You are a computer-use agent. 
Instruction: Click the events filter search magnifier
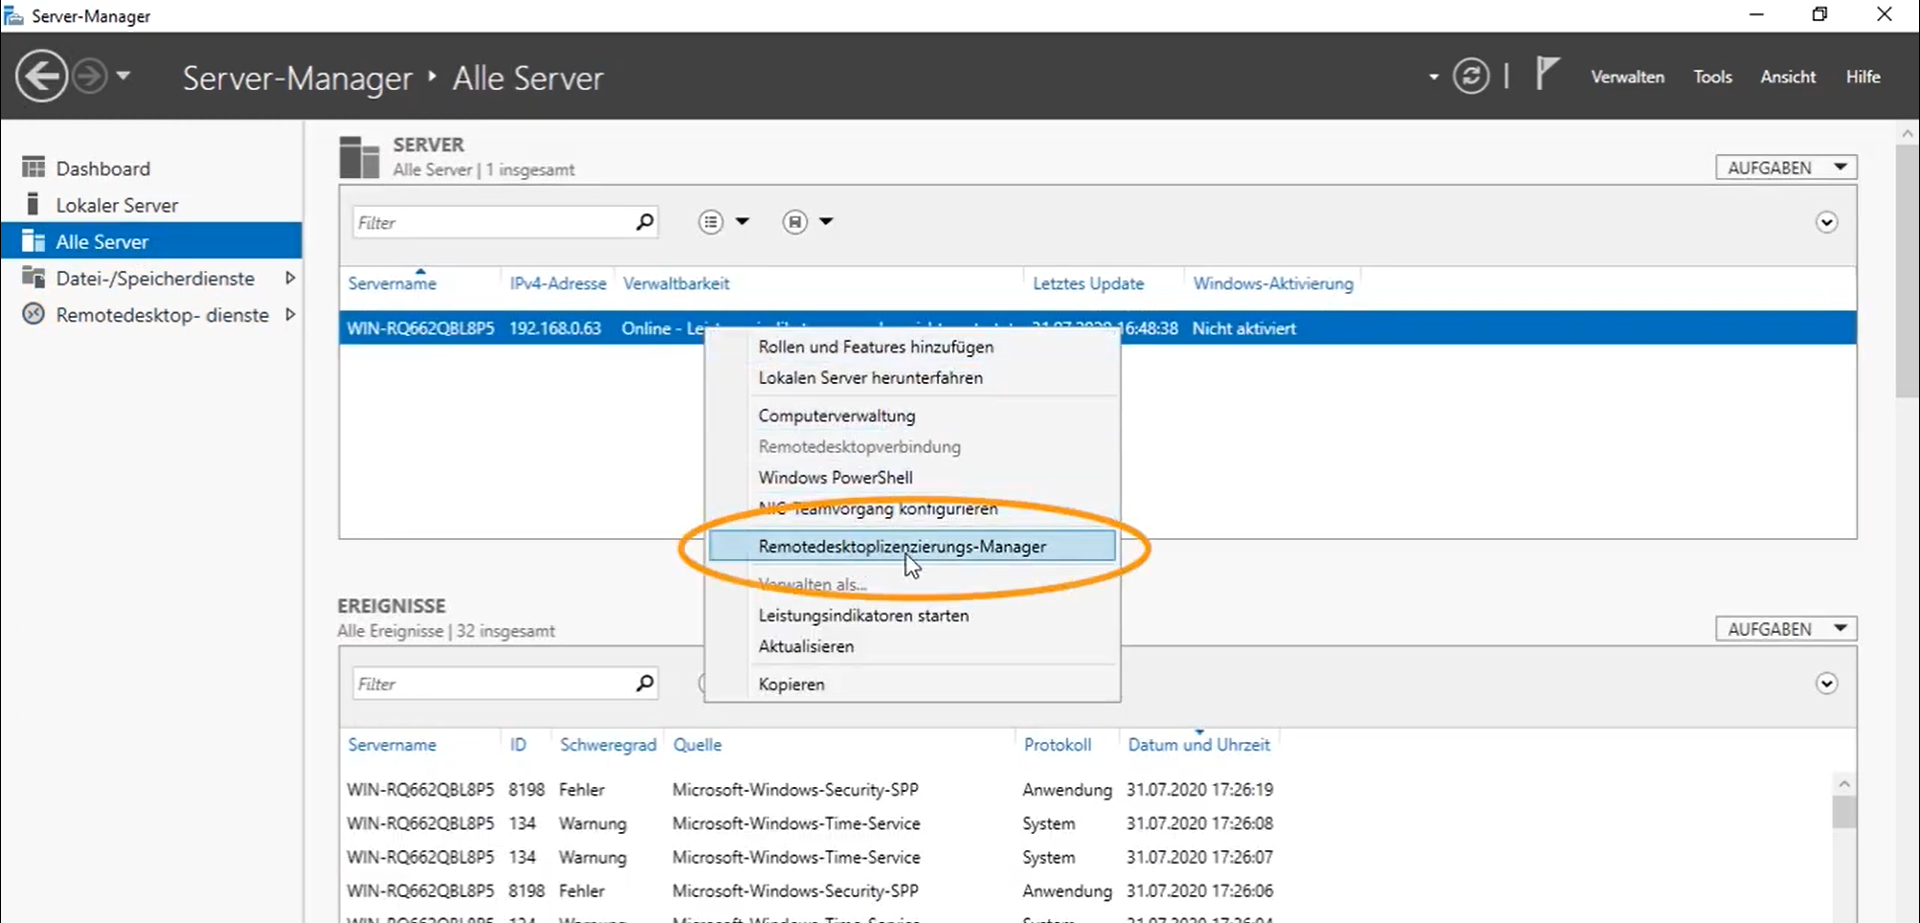tap(645, 684)
